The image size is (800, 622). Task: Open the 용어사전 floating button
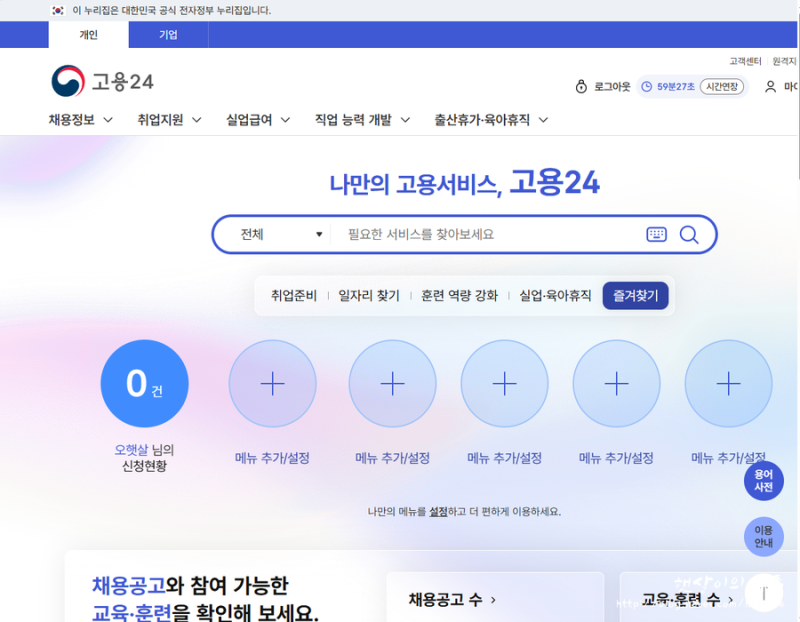763,481
